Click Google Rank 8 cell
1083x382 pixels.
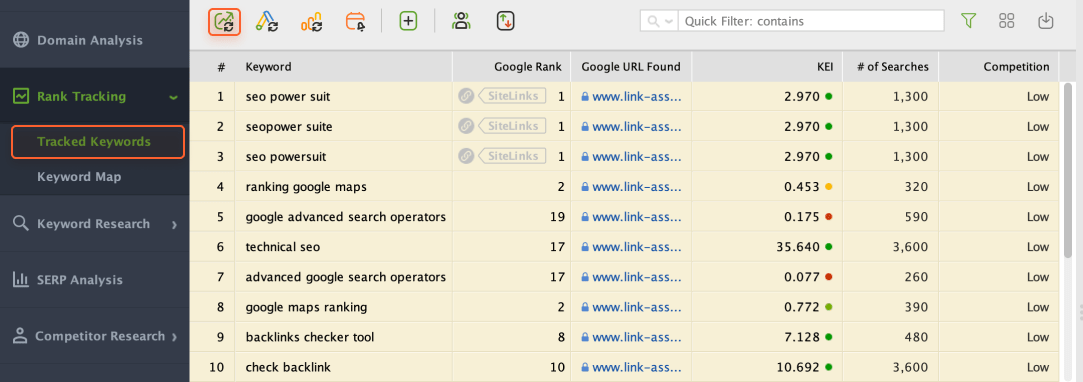tap(562, 337)
